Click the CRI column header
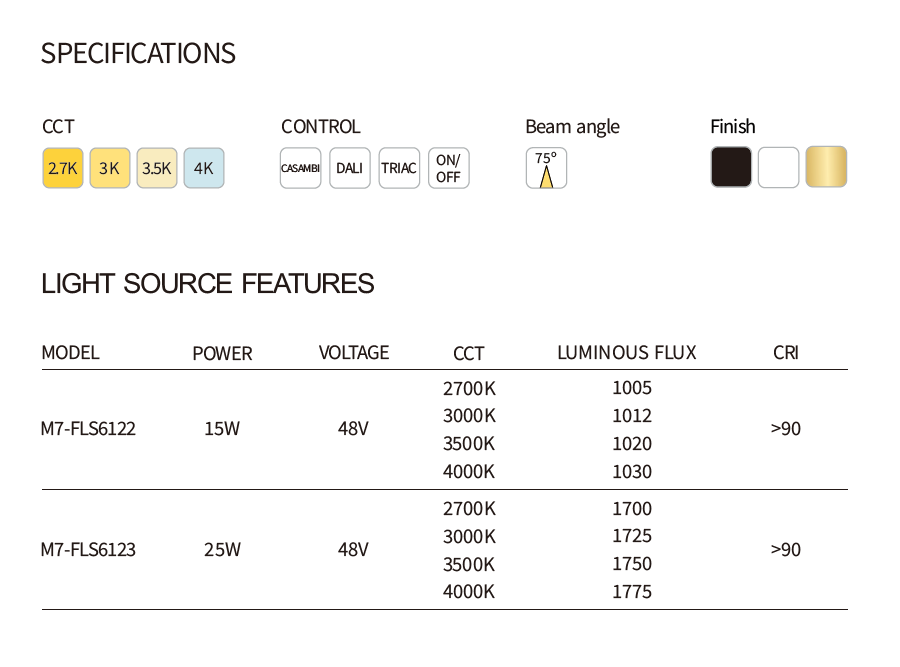This screenshot has width=900, height=667. click(786, 353)
